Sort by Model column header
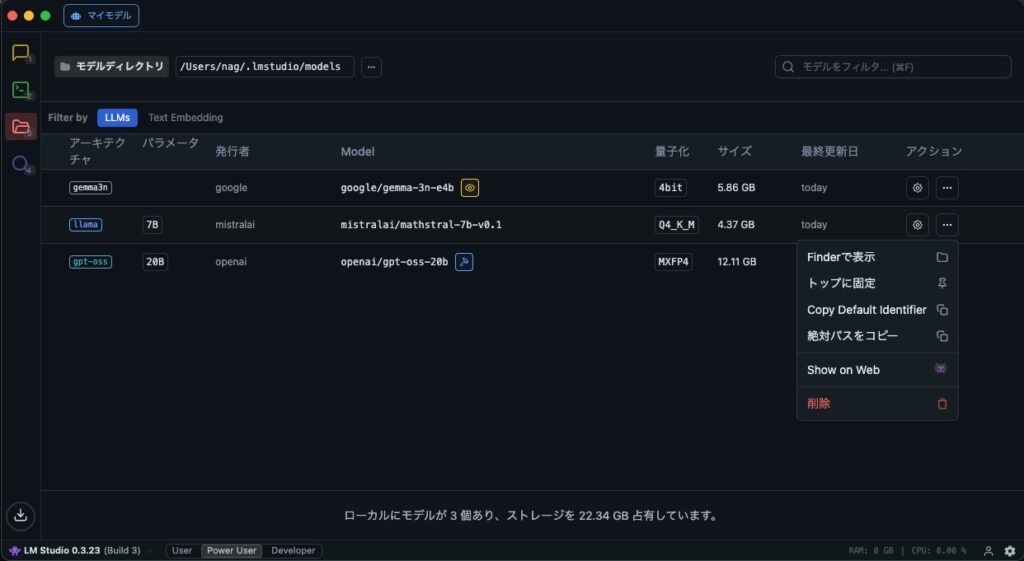Screen dimensions: 1024x561 tap(357, 152)
